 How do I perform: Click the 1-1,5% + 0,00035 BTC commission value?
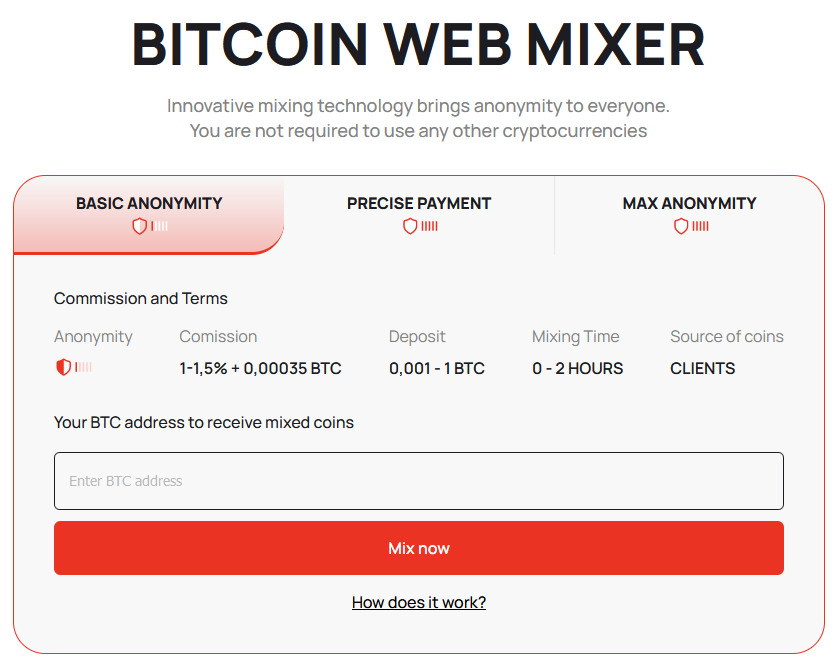(x=260, y=368)
